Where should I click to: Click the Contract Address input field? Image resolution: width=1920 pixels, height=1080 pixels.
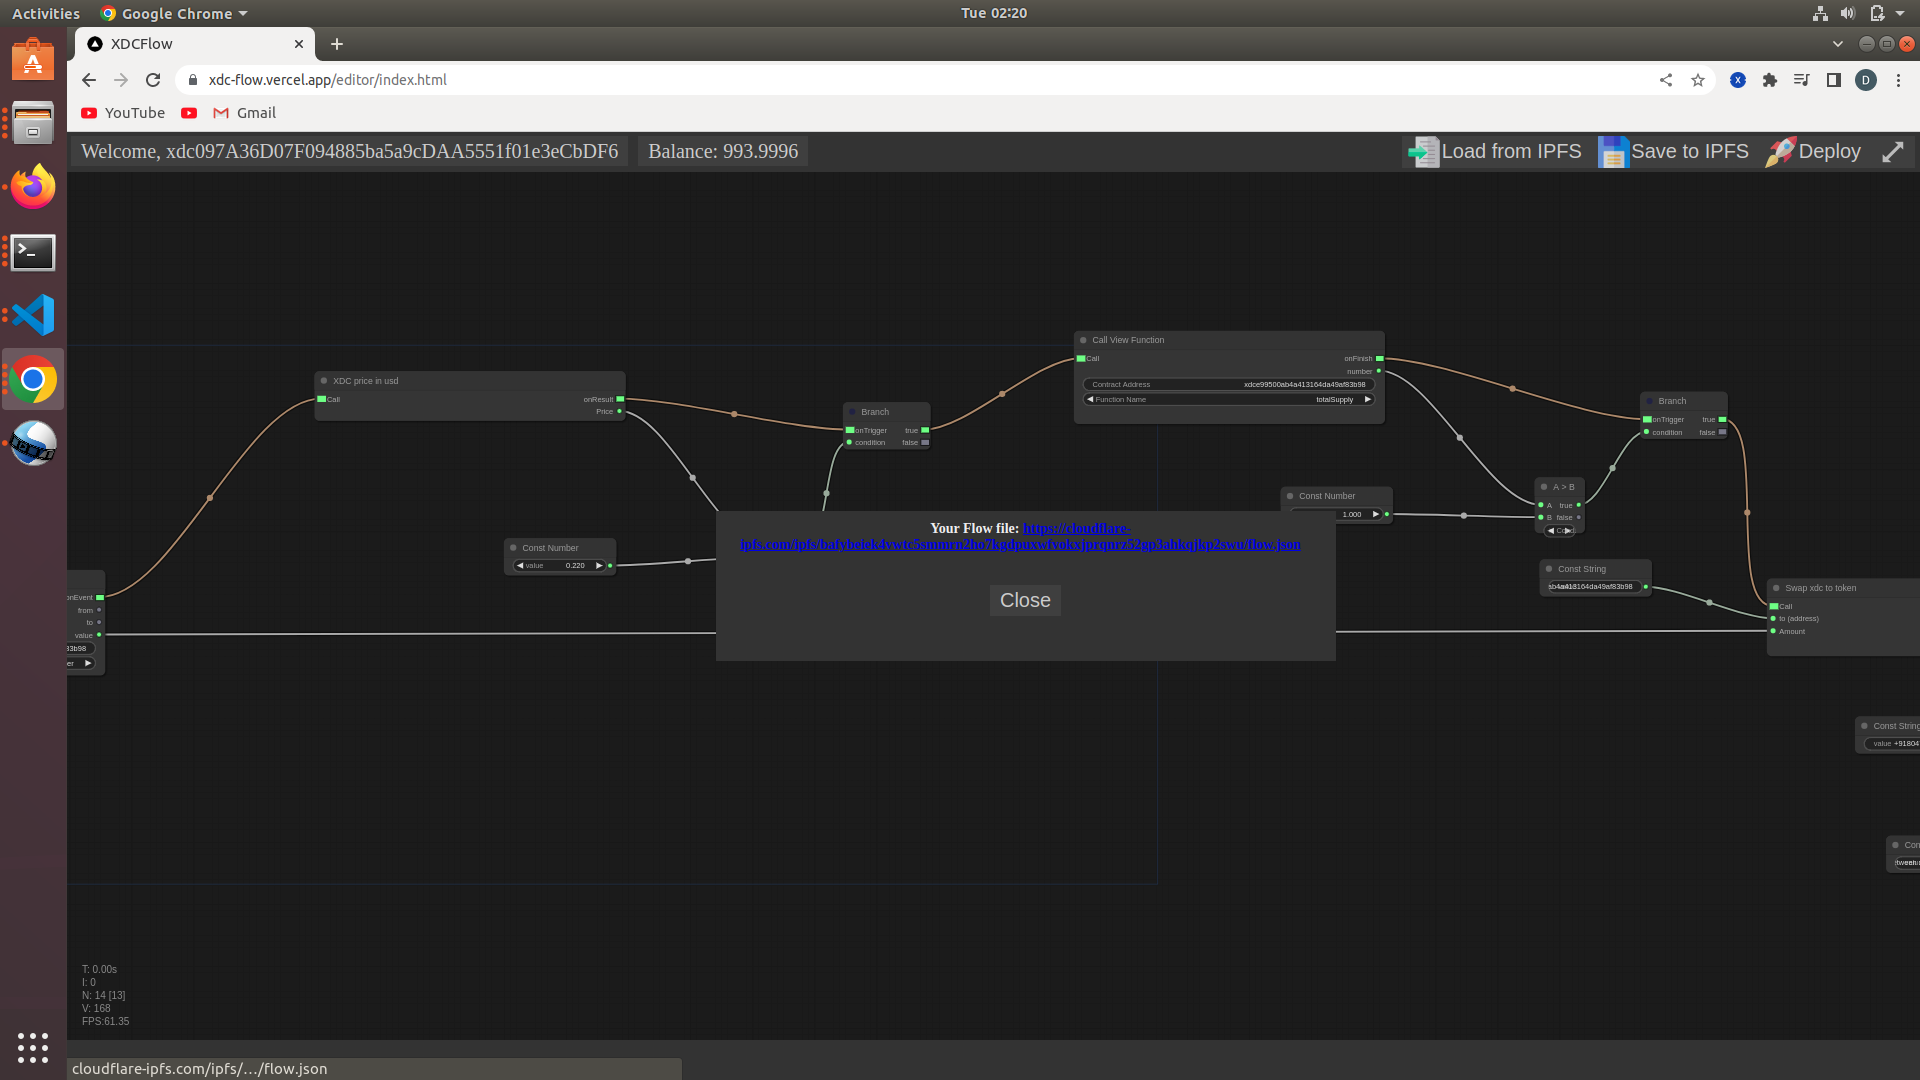pyautogui.click(x=1228, y=384)
